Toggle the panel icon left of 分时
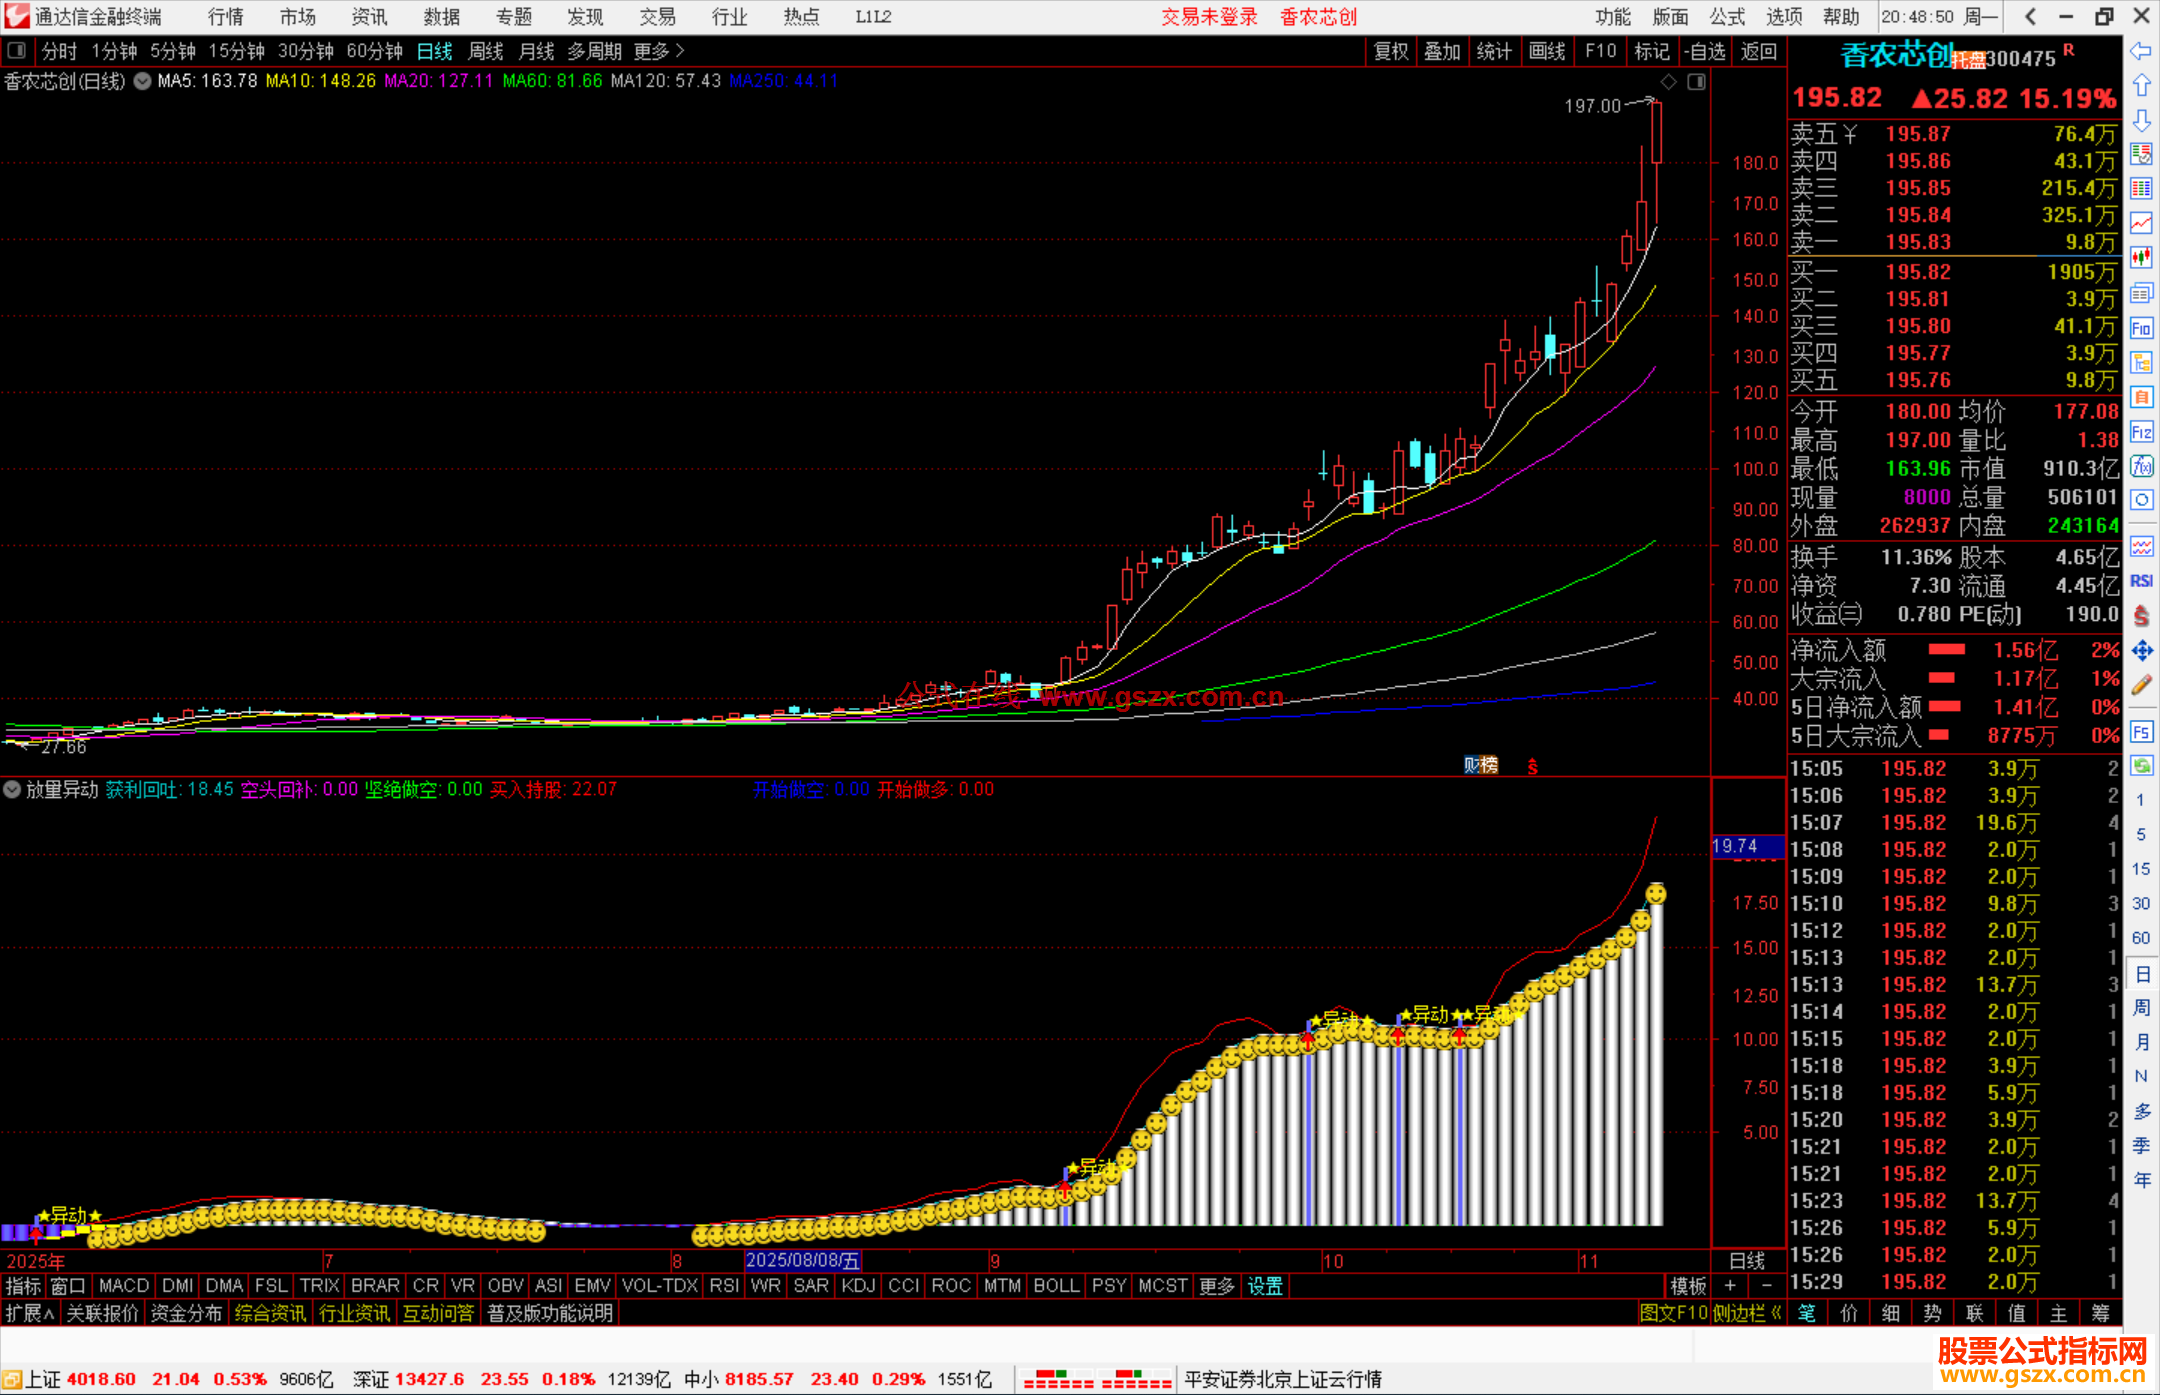The width and height of the screenshot is (2160, 1395). [16, 51]
